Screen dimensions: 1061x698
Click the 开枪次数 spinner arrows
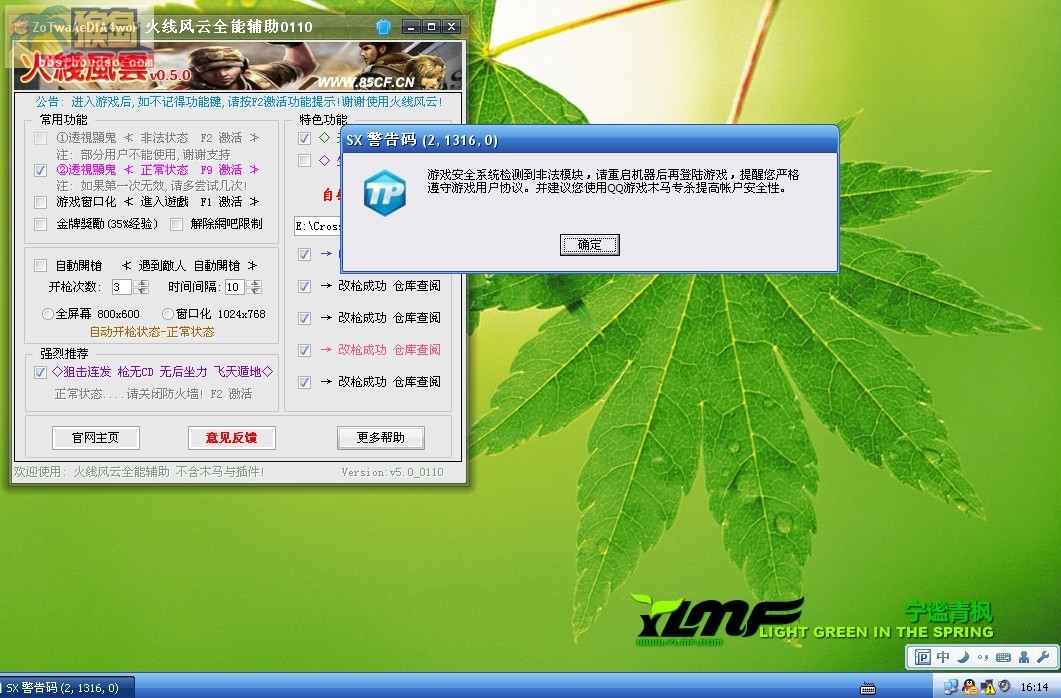(141, 287)
